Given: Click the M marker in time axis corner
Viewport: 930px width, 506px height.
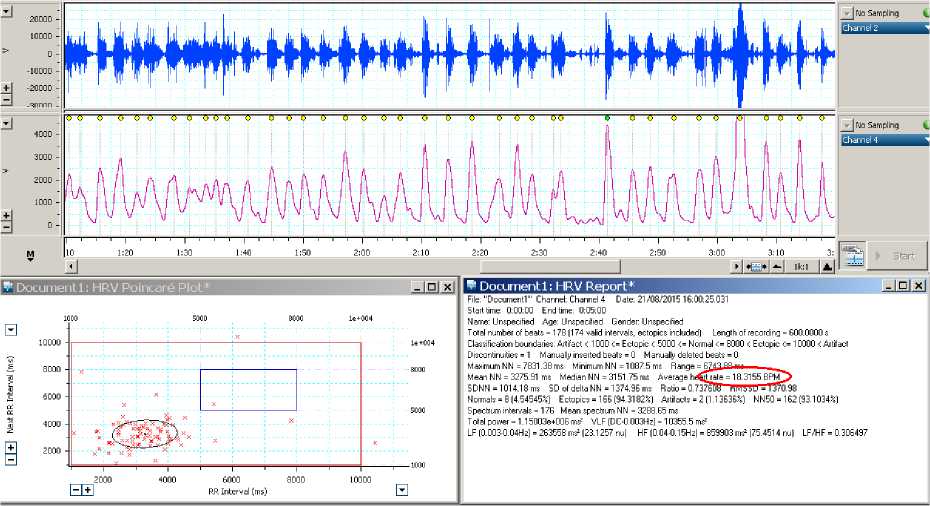Looking at the screenshot, I should (29, 256).
